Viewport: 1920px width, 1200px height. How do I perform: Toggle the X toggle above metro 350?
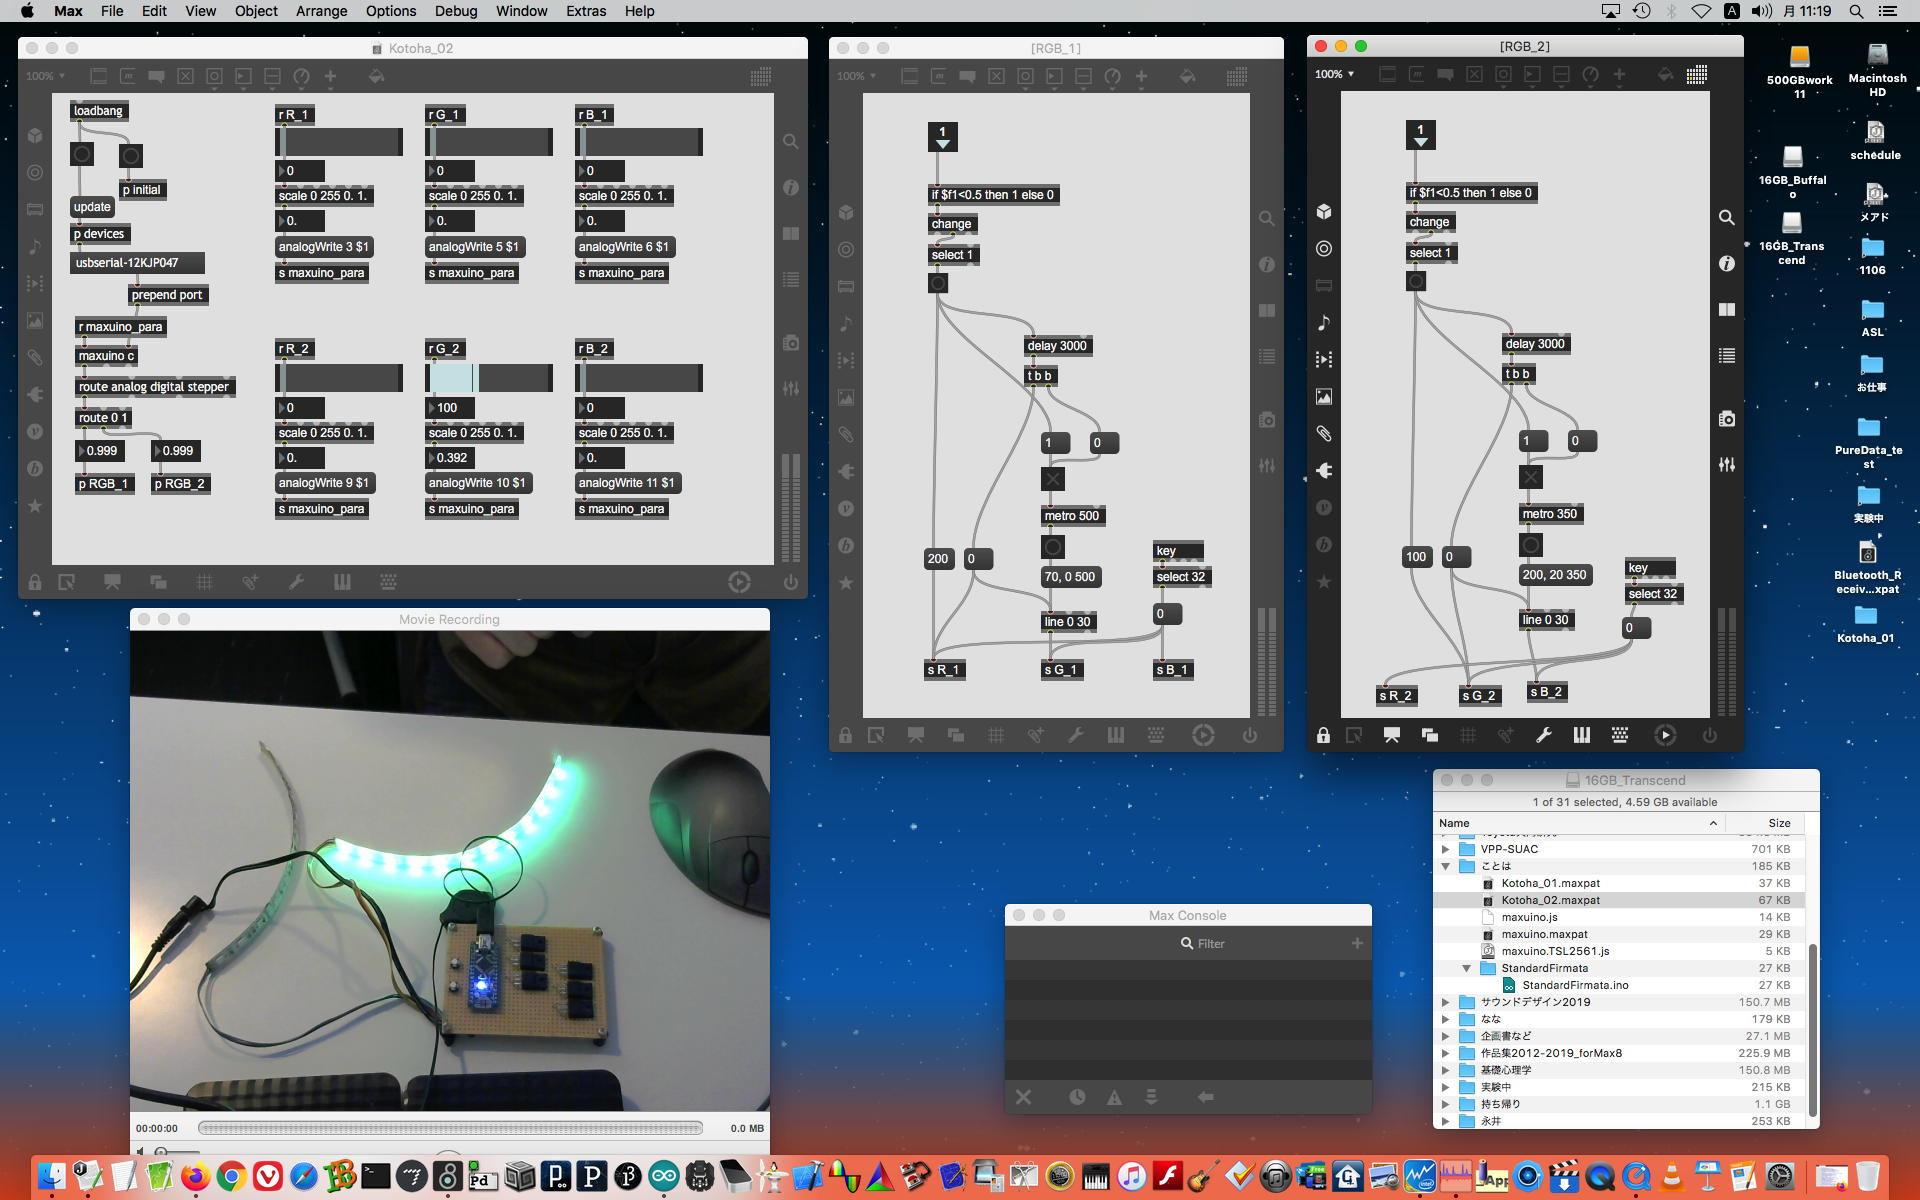click(1530, 477)
